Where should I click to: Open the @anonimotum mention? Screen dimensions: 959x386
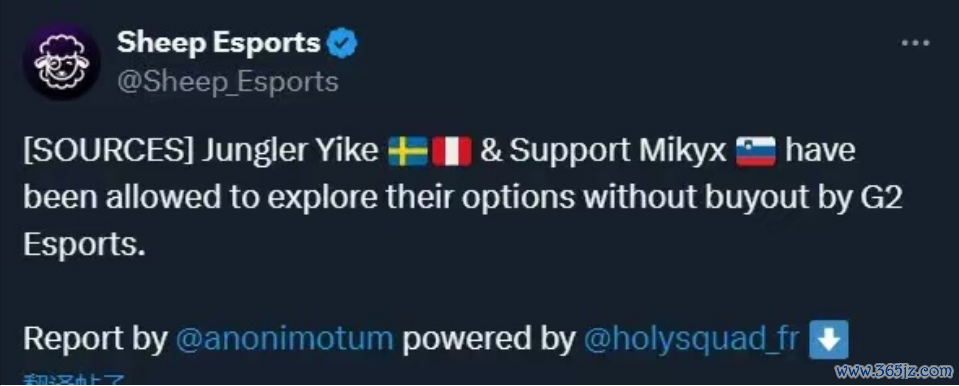(x=284, y=340)
